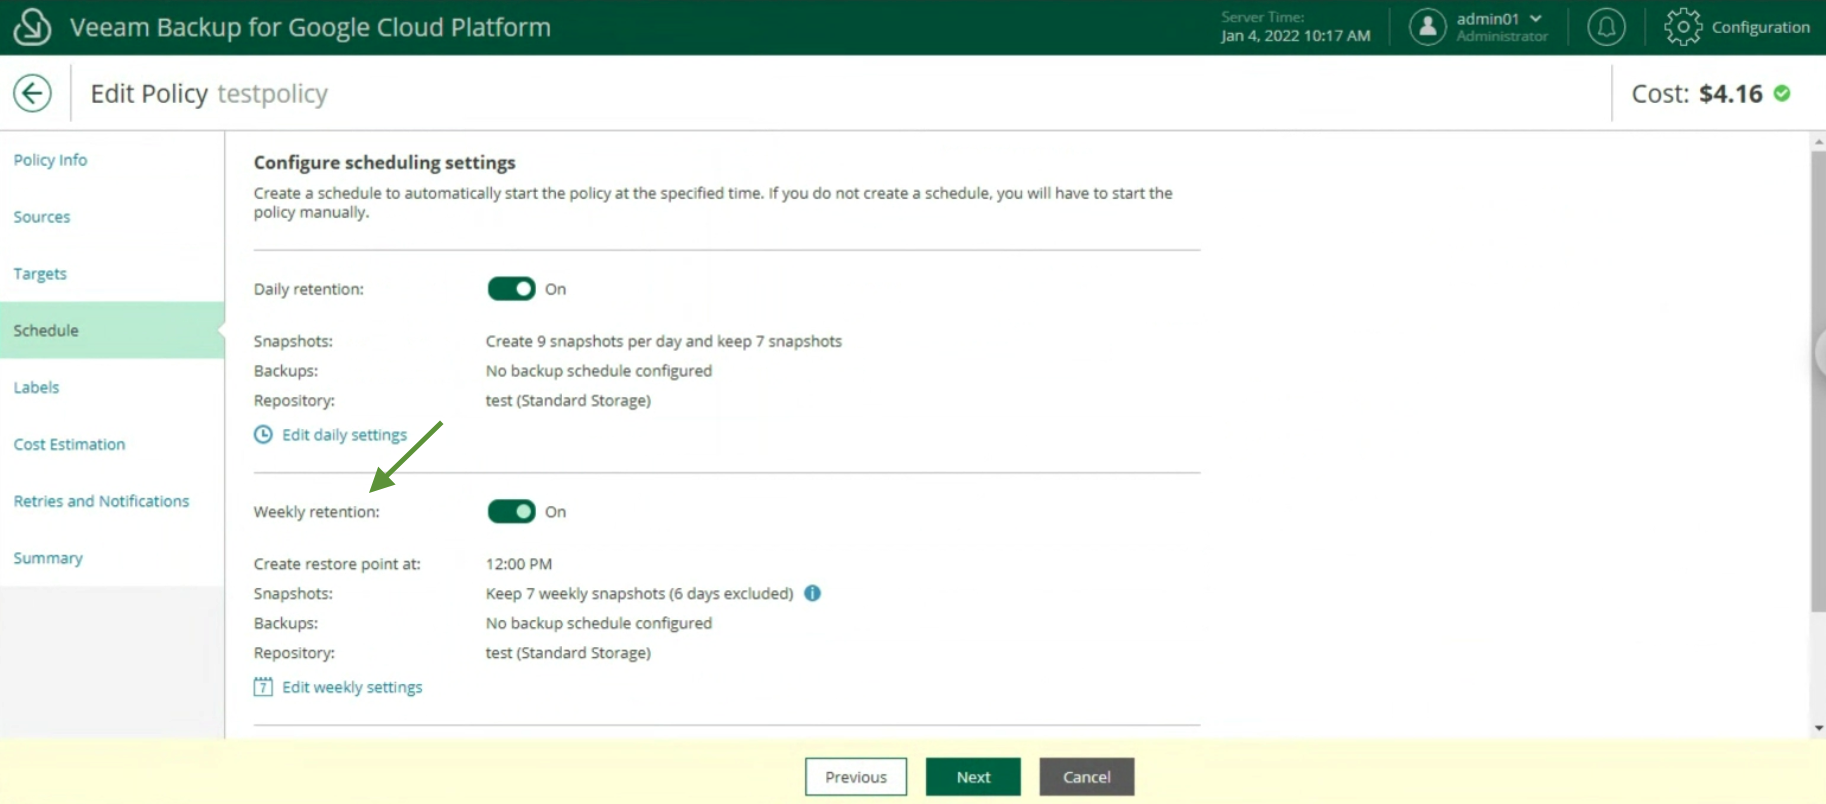Open notifications bell icon
The width and height of the screenshot is (1826, 804).
1606,27
